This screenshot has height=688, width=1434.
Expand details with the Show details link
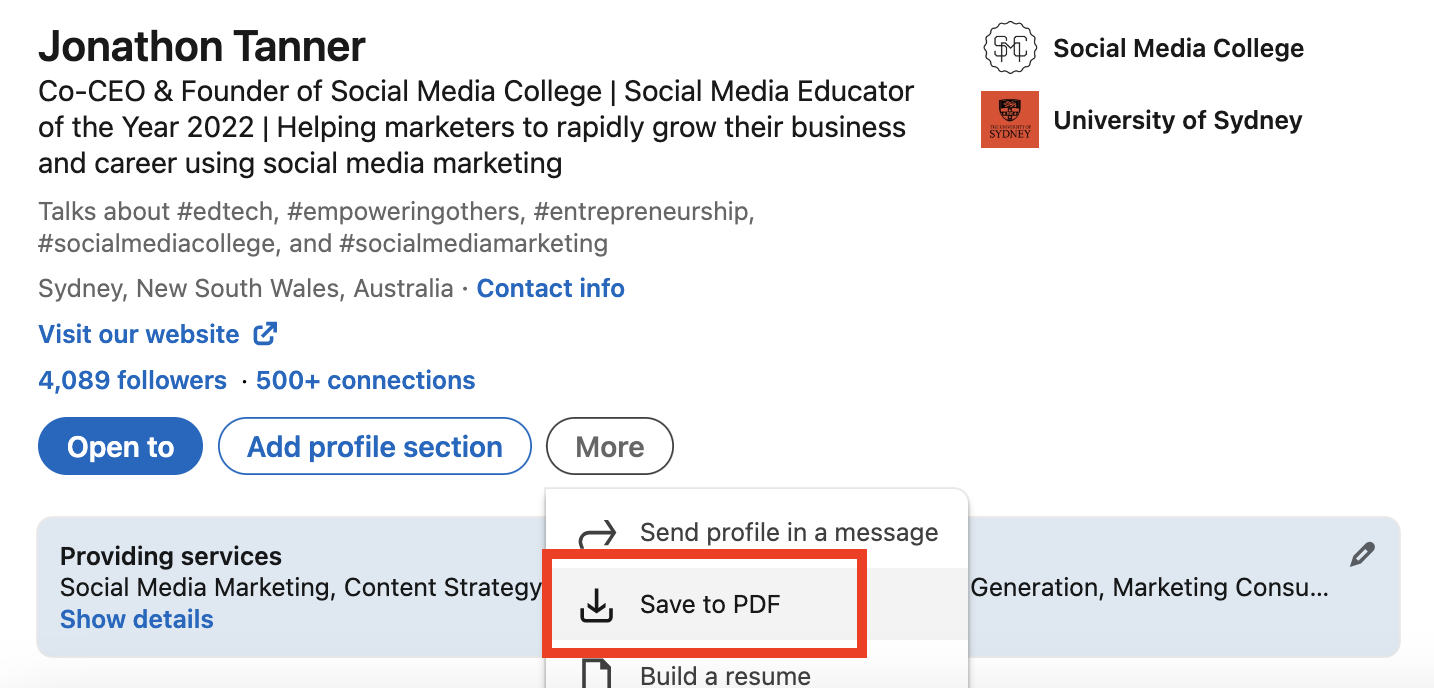click(136, 619)
